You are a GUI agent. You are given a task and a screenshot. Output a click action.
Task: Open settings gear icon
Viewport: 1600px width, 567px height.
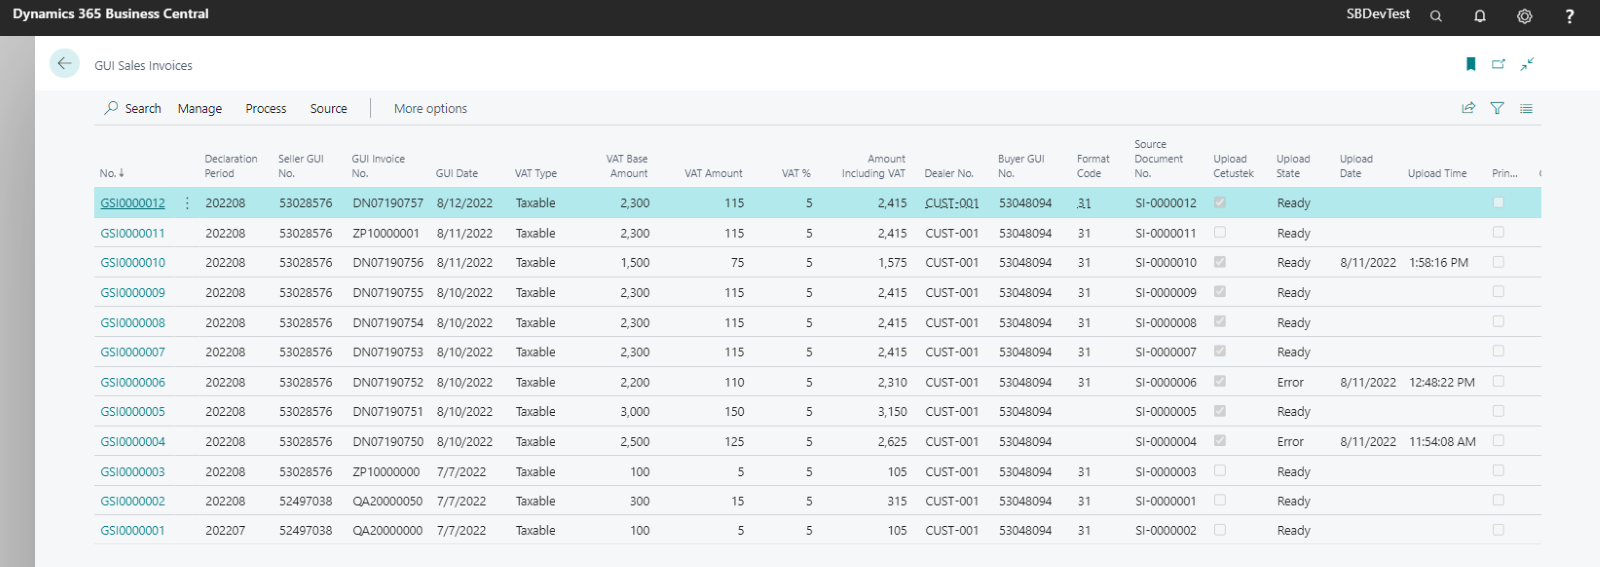(x=1524, y=16)
